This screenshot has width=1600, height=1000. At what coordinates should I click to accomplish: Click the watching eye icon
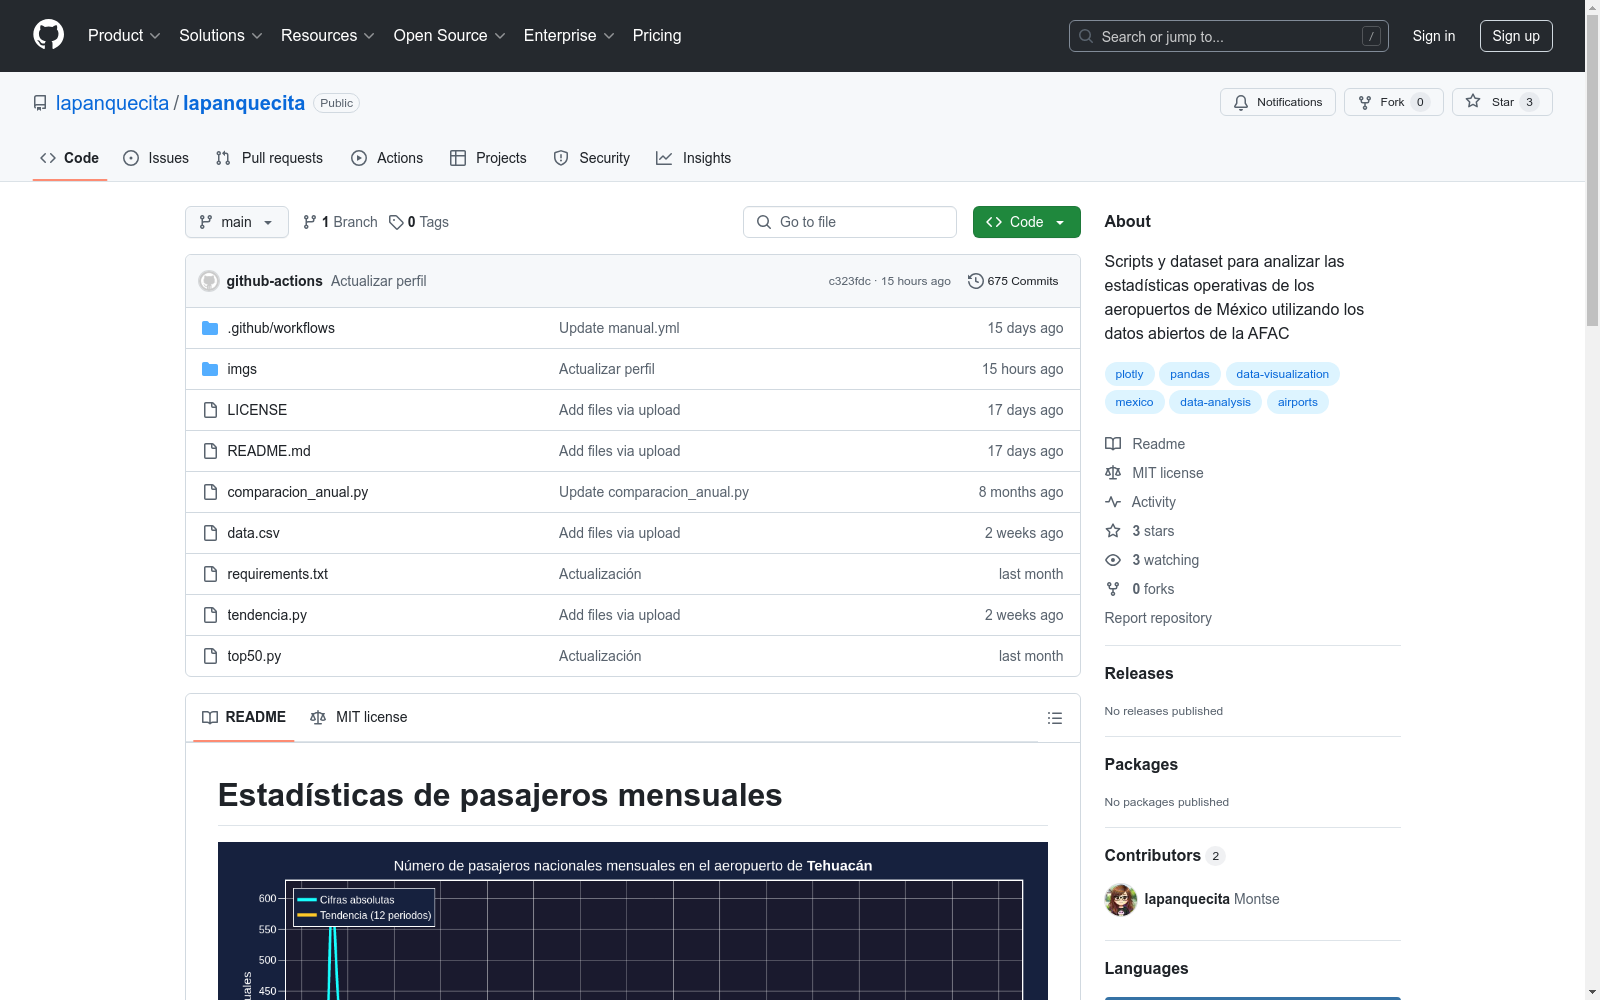[1113, 560]
